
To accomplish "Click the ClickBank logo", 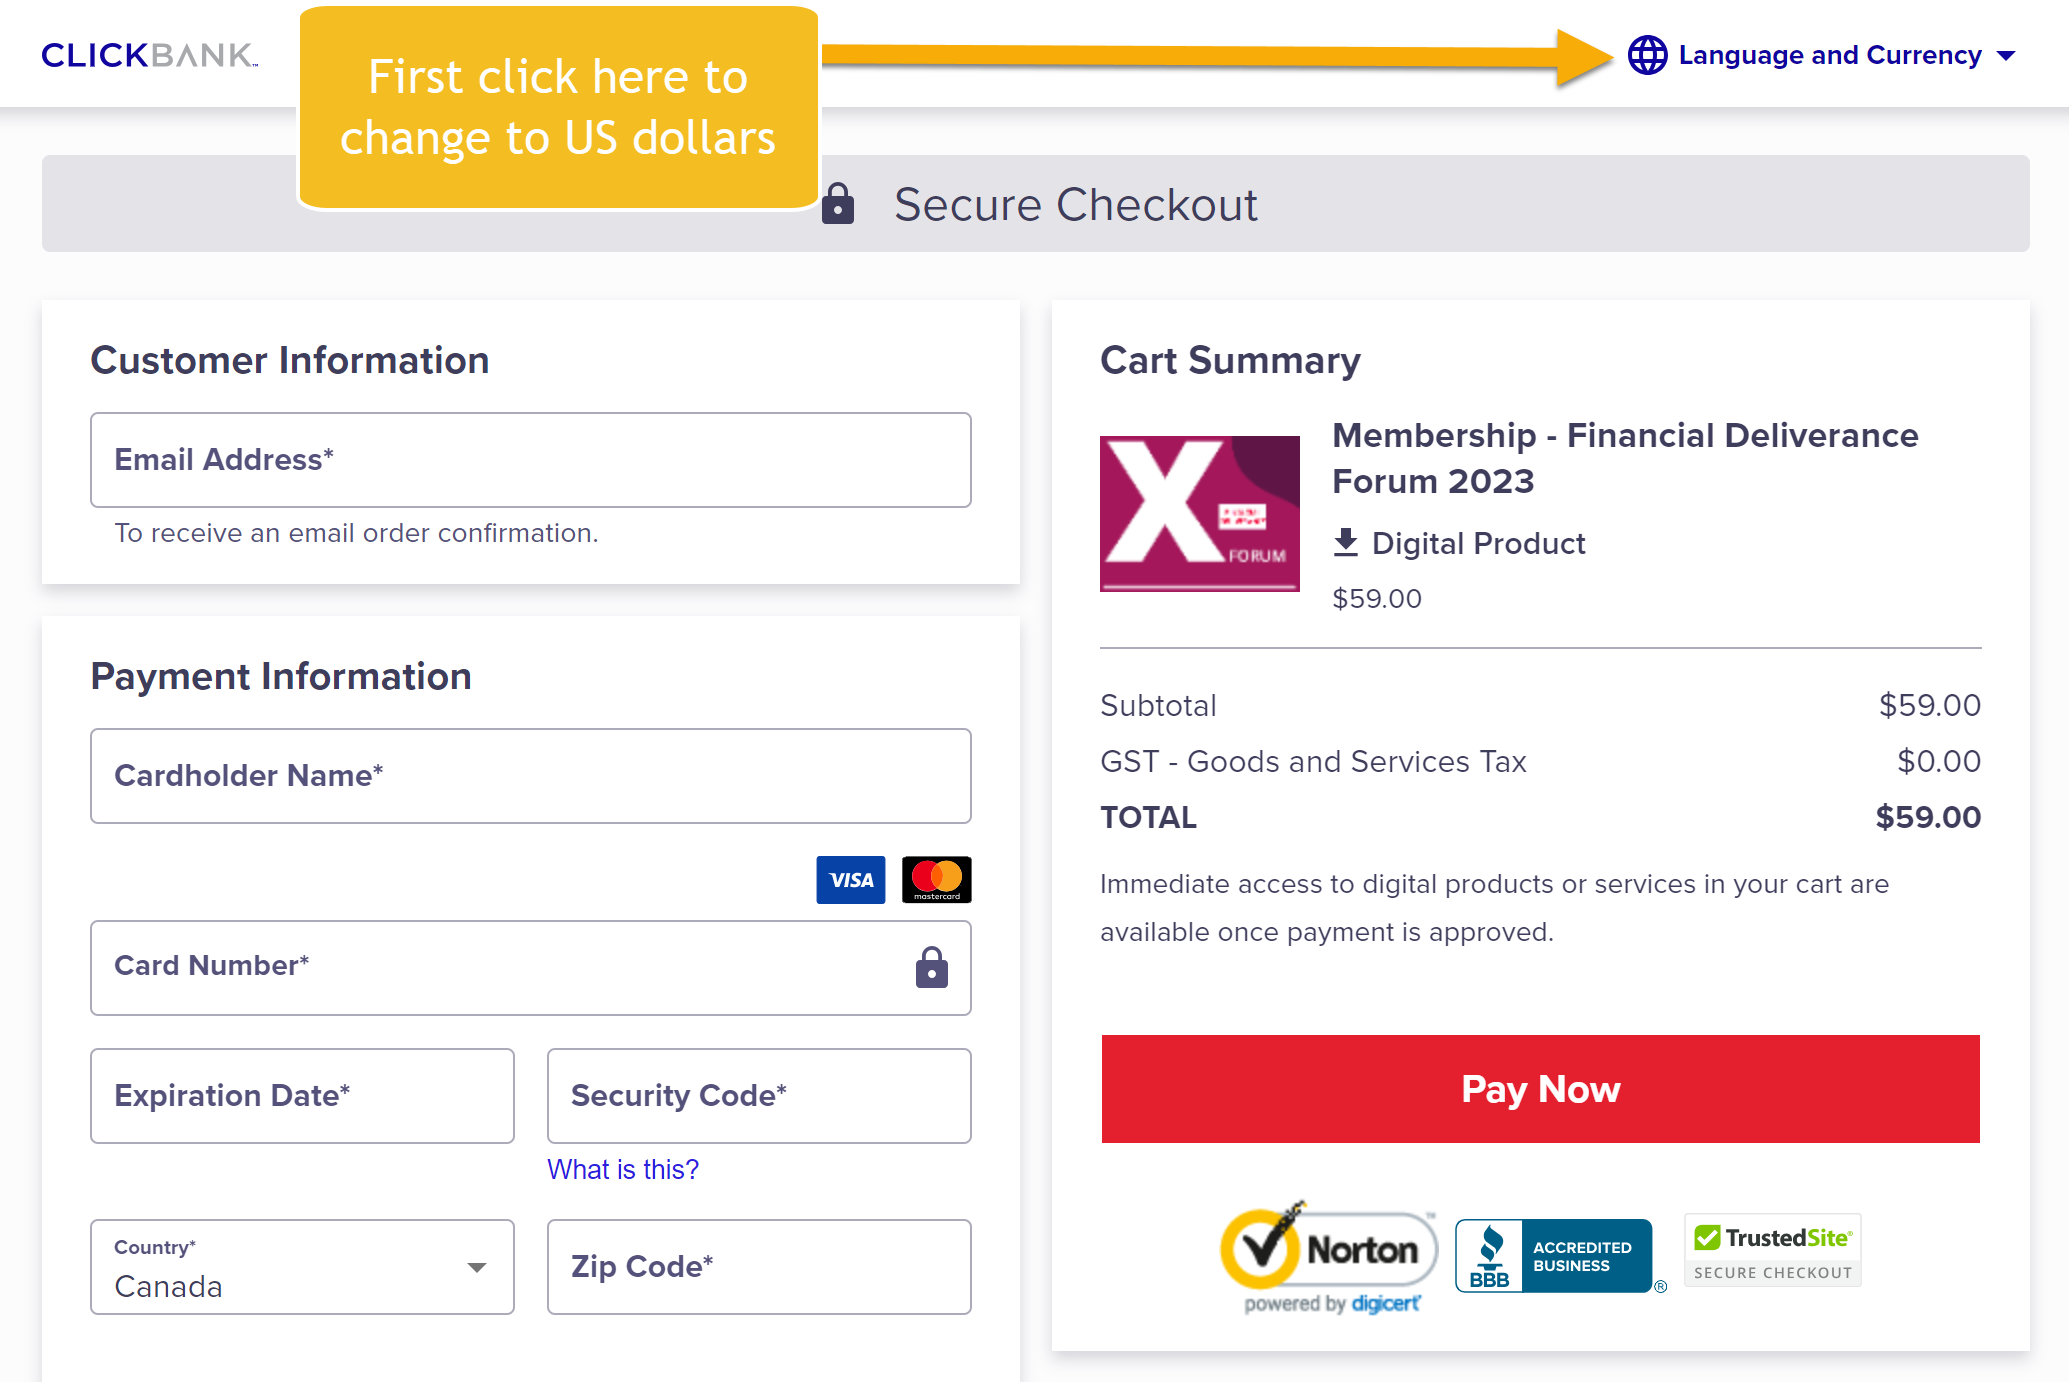I will (149, 55).
